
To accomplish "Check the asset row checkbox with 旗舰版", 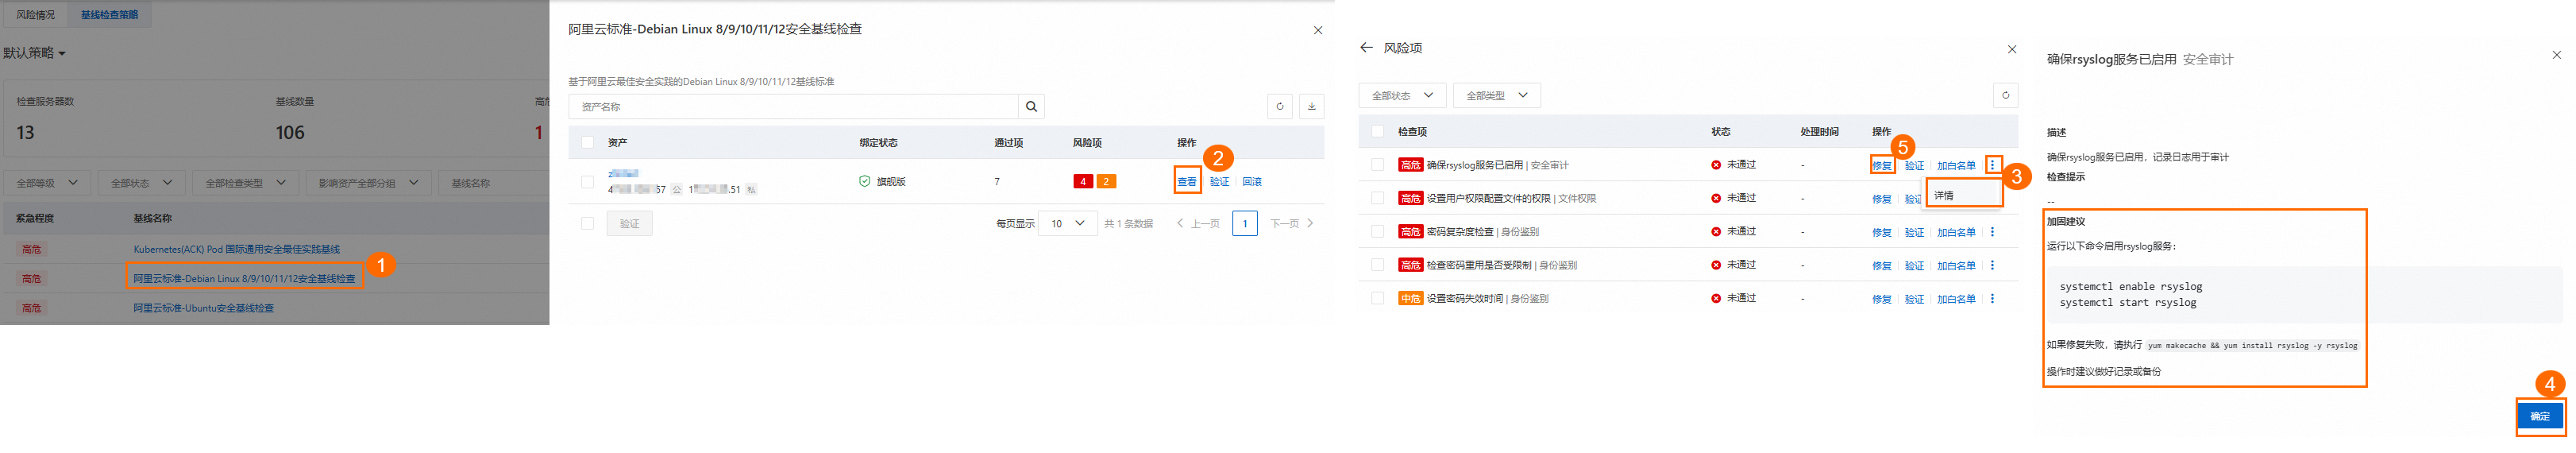I will click(x=587, y=182).
